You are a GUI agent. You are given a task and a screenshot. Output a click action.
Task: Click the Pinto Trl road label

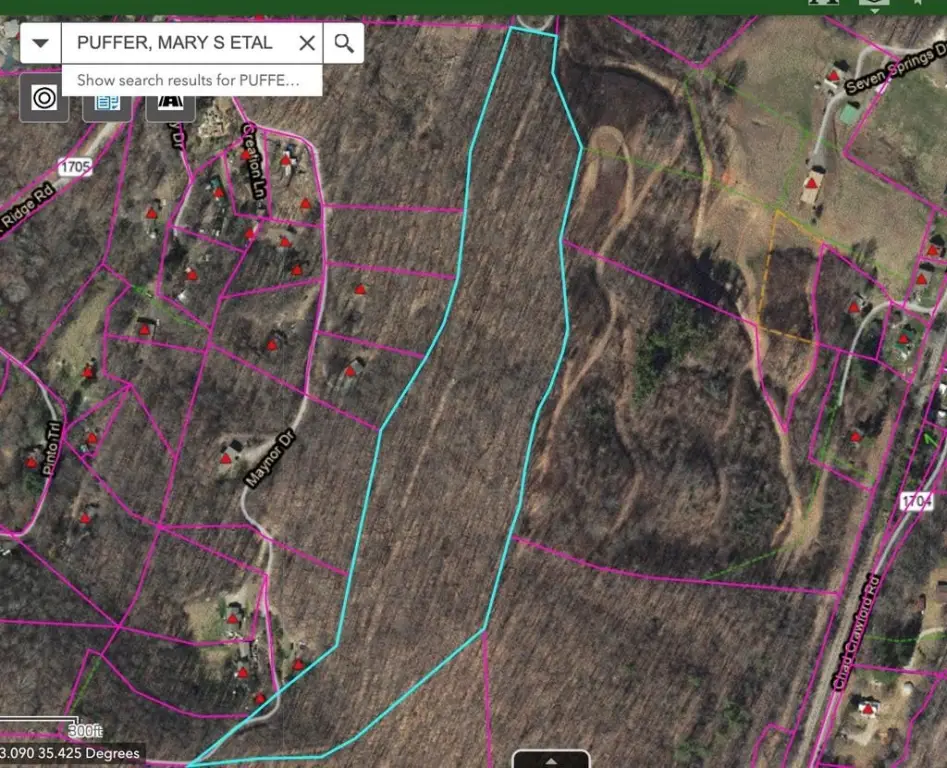click(x=54, y=448)
